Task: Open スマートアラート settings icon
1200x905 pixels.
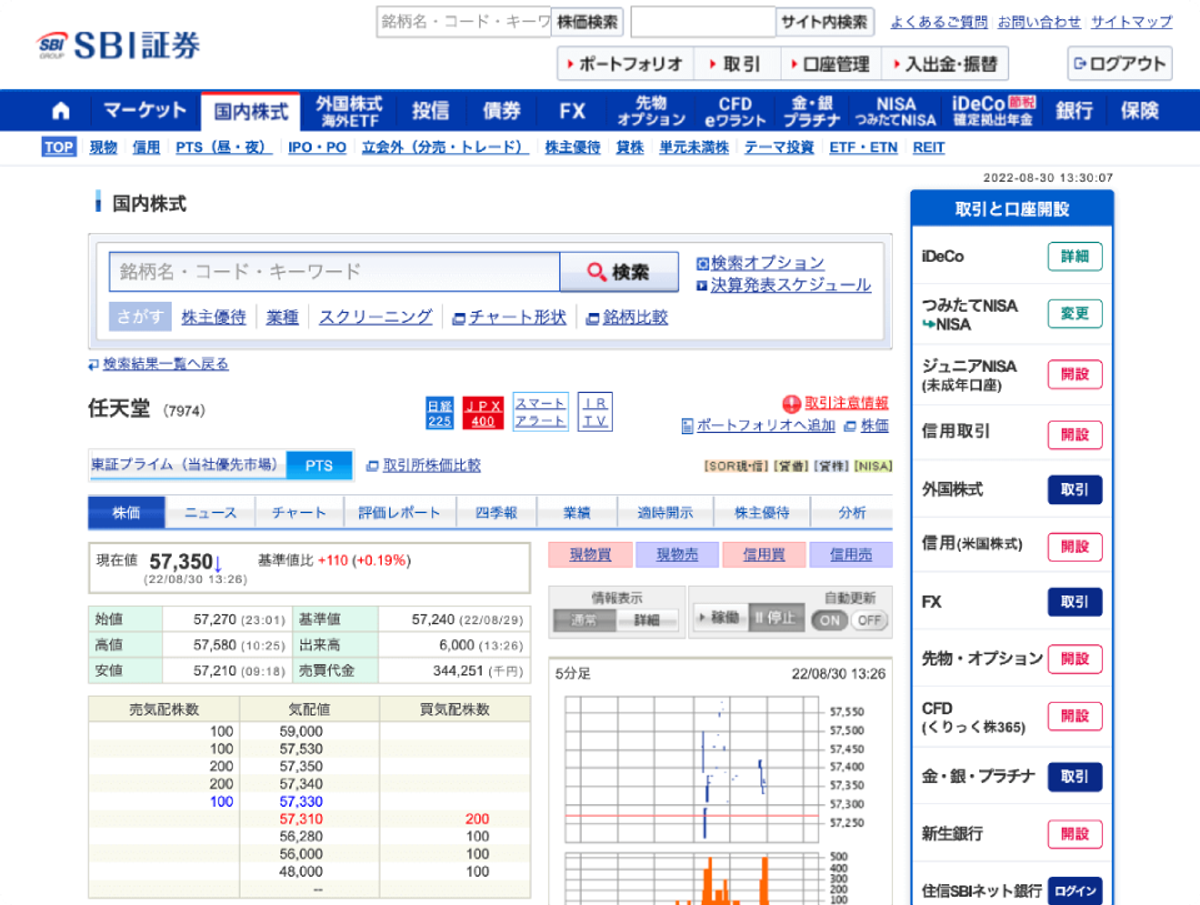Action: point(539,410)
